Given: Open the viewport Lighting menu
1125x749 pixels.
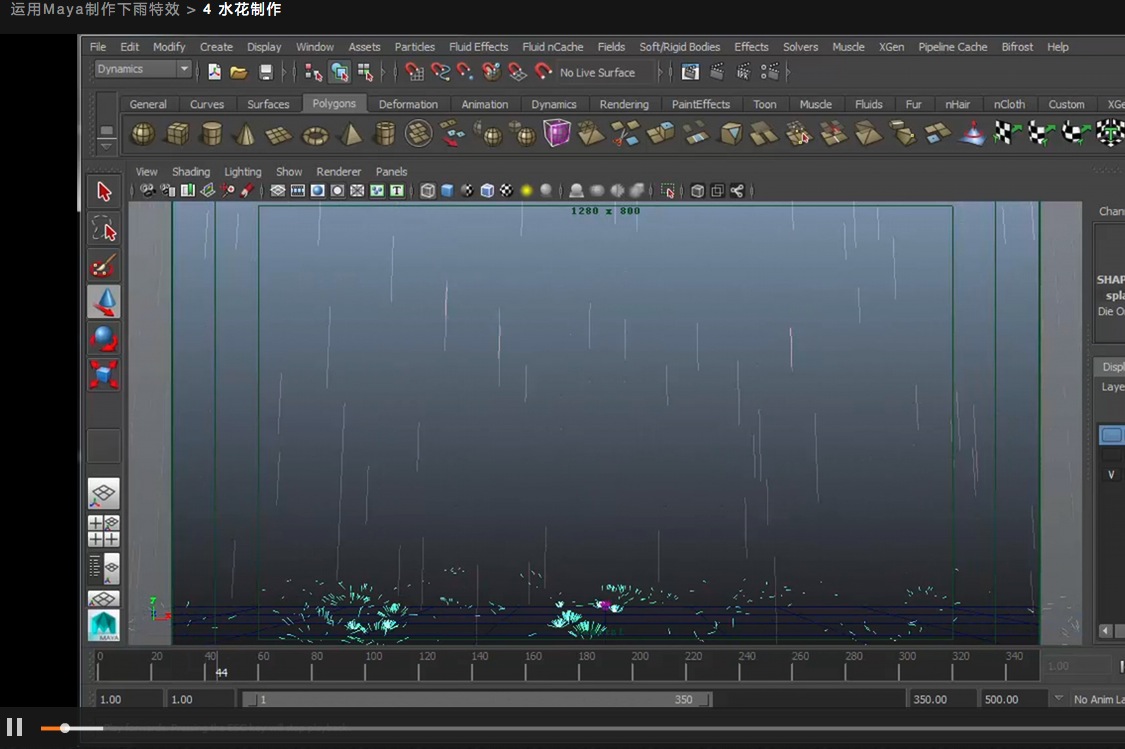Looking at the screenshot, I should tap(243, 171).
